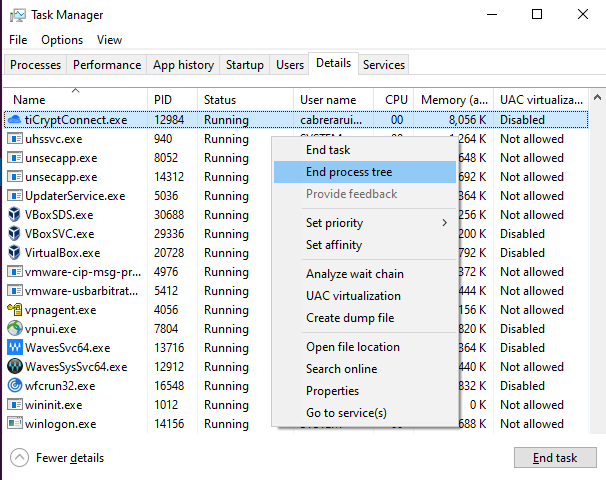This screenshot has height=480, width=606.
Task: Click the vpnagent.exe padlock icon
Action: 15,310
